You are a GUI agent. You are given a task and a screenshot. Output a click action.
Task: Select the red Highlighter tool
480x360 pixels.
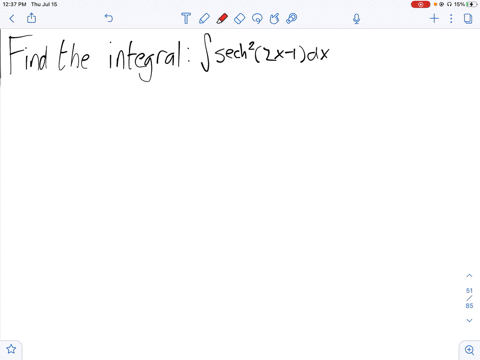(x=222, y=18)
